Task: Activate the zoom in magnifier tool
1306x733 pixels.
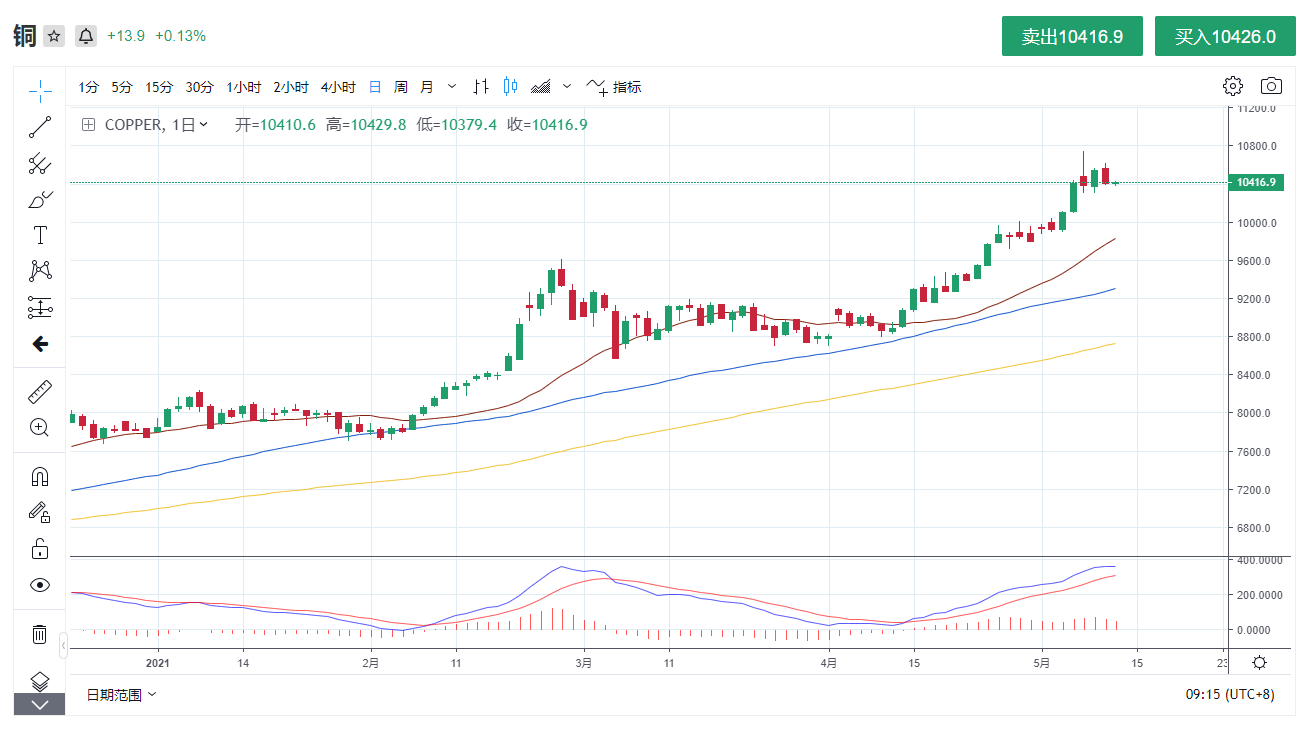Action: (x=40, y=427)
